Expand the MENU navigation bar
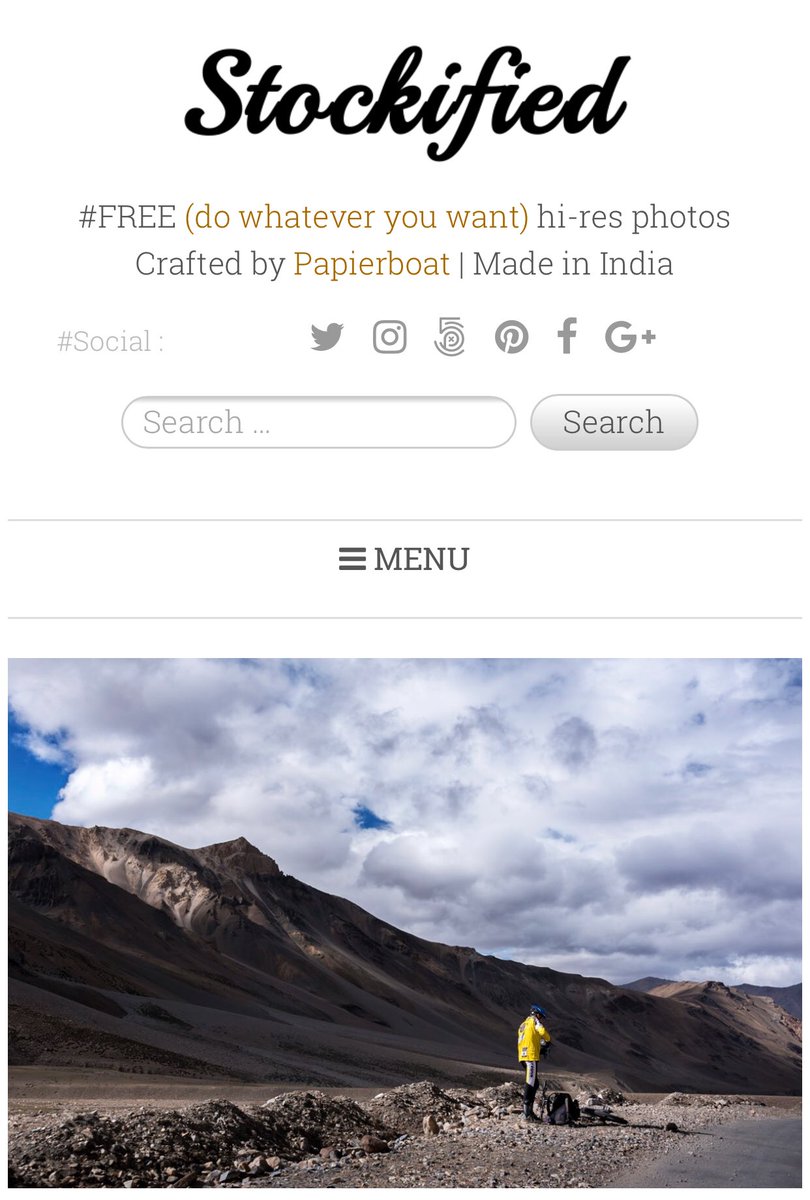Image resolution: width=810 pixels, height=1200 pixels. pos(405,569)
